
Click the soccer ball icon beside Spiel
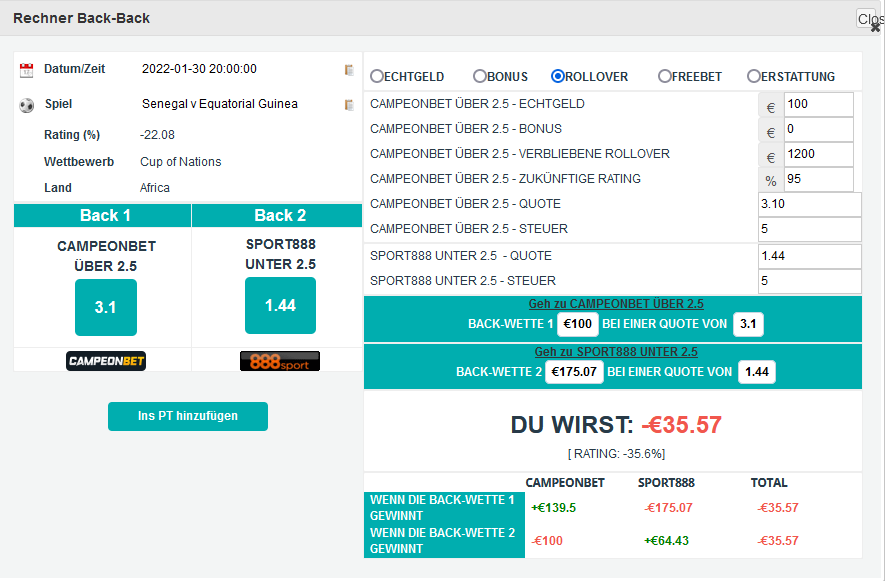27,105
